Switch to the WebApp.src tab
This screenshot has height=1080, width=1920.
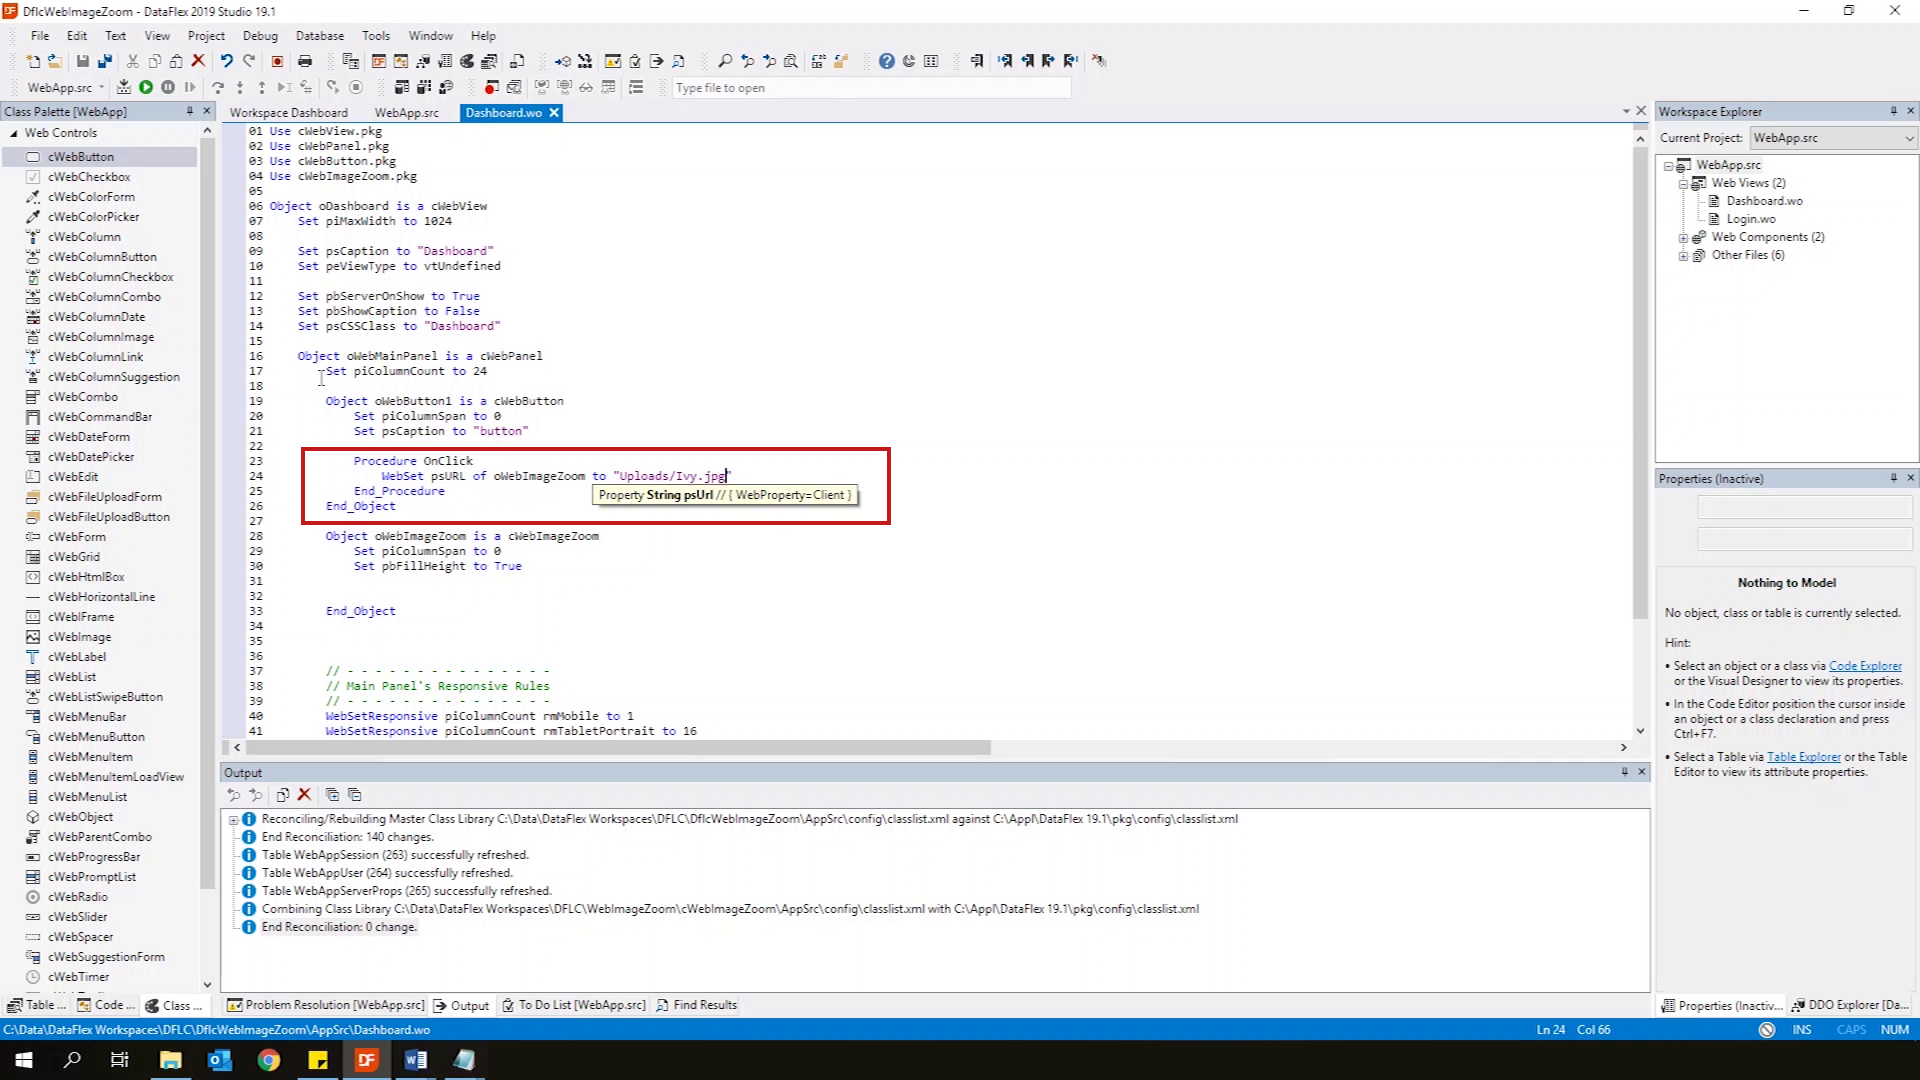tap(406, 113)
